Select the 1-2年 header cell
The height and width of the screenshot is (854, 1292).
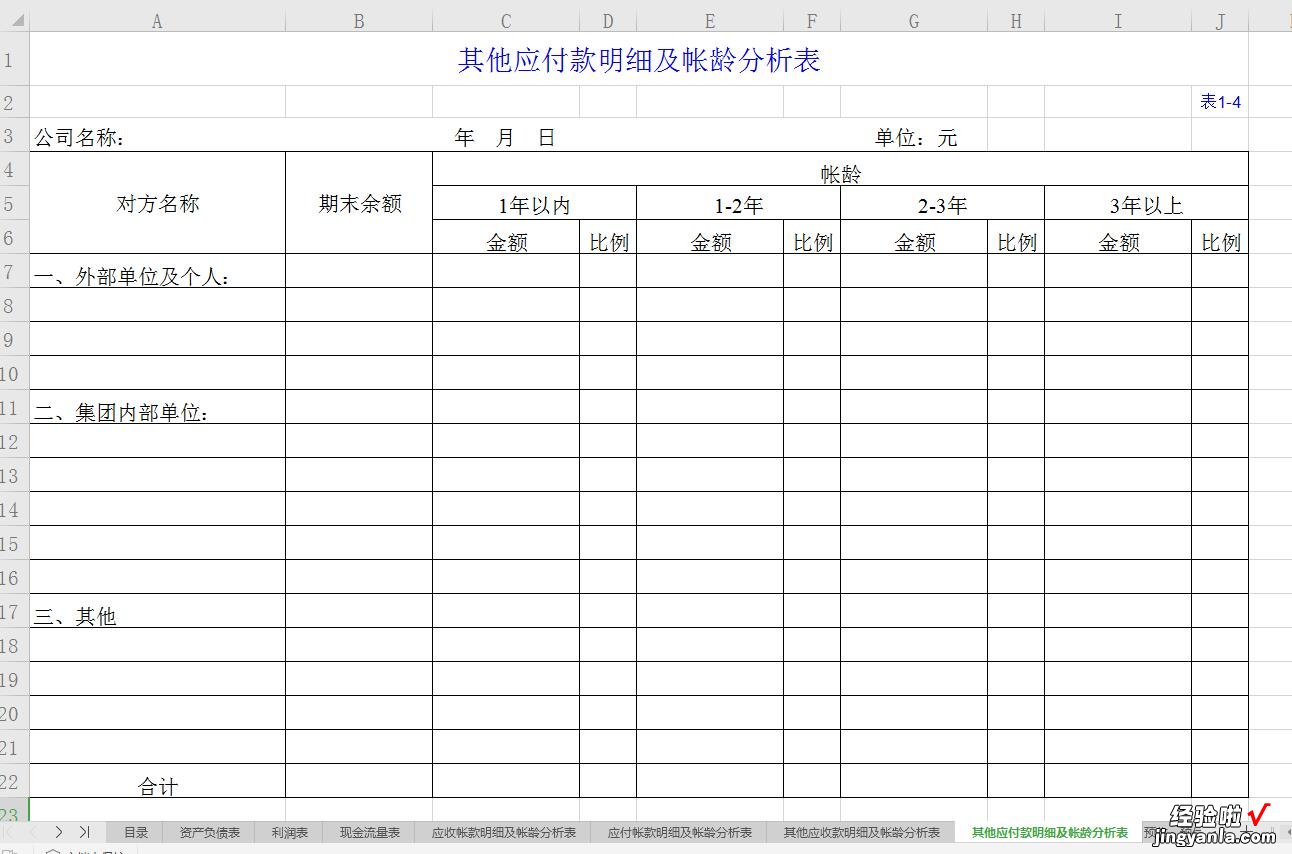[x=738, y=204]
